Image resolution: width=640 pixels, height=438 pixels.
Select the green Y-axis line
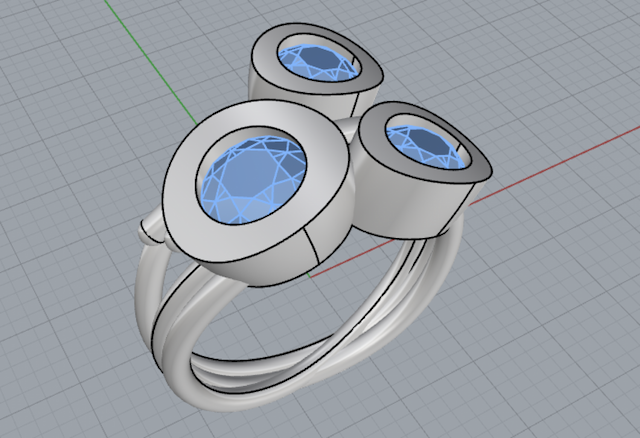151,61
